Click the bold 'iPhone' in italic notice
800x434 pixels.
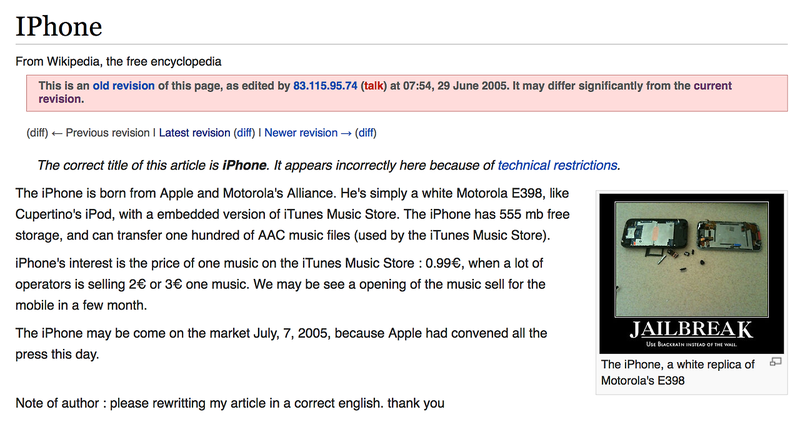tap(244, 165)
